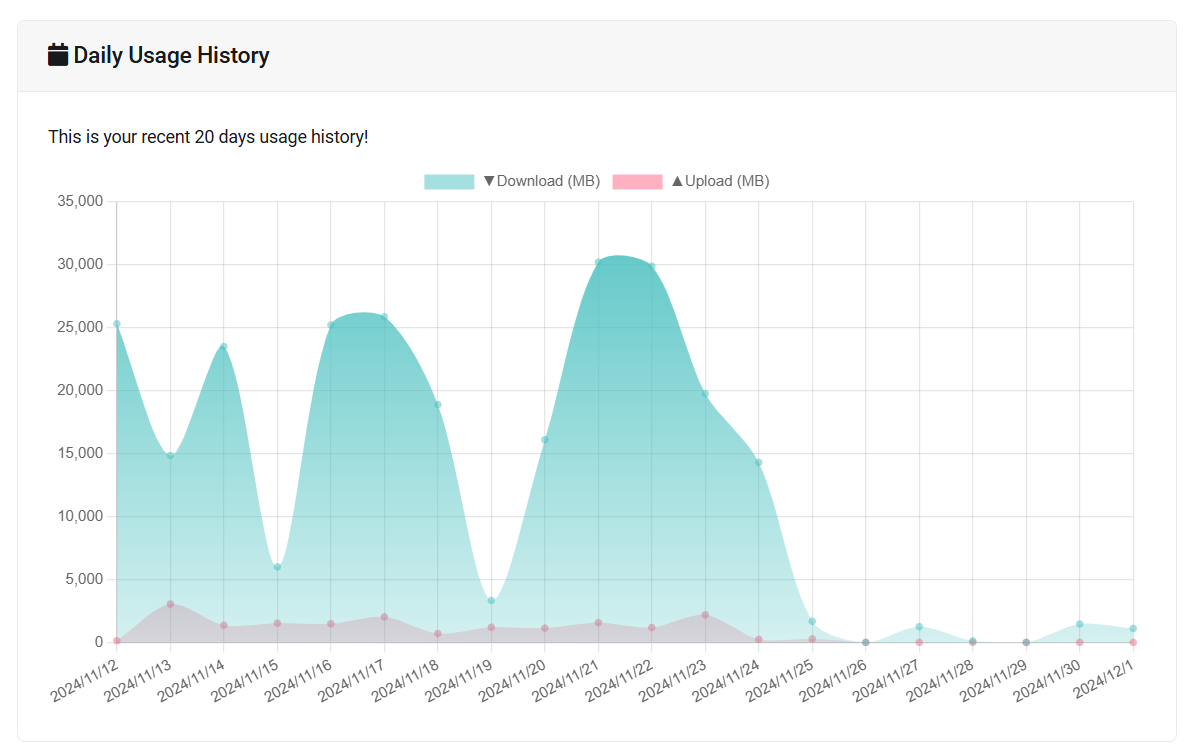This screenshot has width=1197, height=752.
Task: Click the Daily Usage History heading
Action: click(171, 56)
